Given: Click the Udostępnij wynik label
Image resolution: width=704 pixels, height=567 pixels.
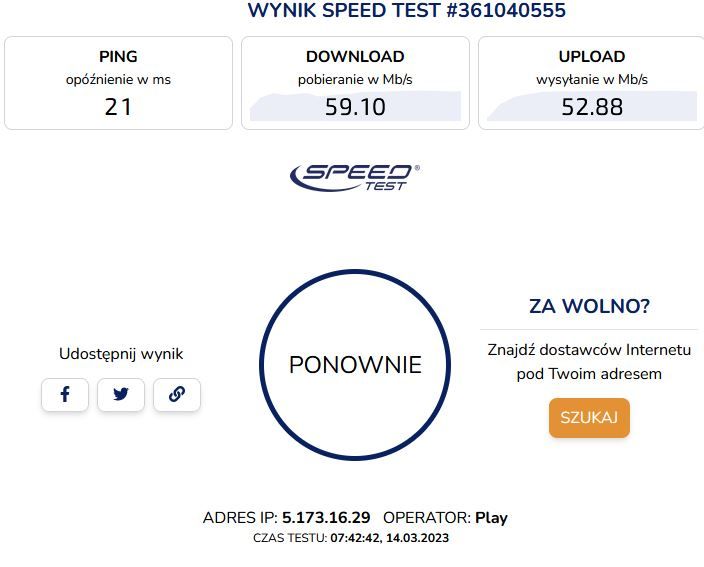Looking at the screenshot, I should (121, 354).
